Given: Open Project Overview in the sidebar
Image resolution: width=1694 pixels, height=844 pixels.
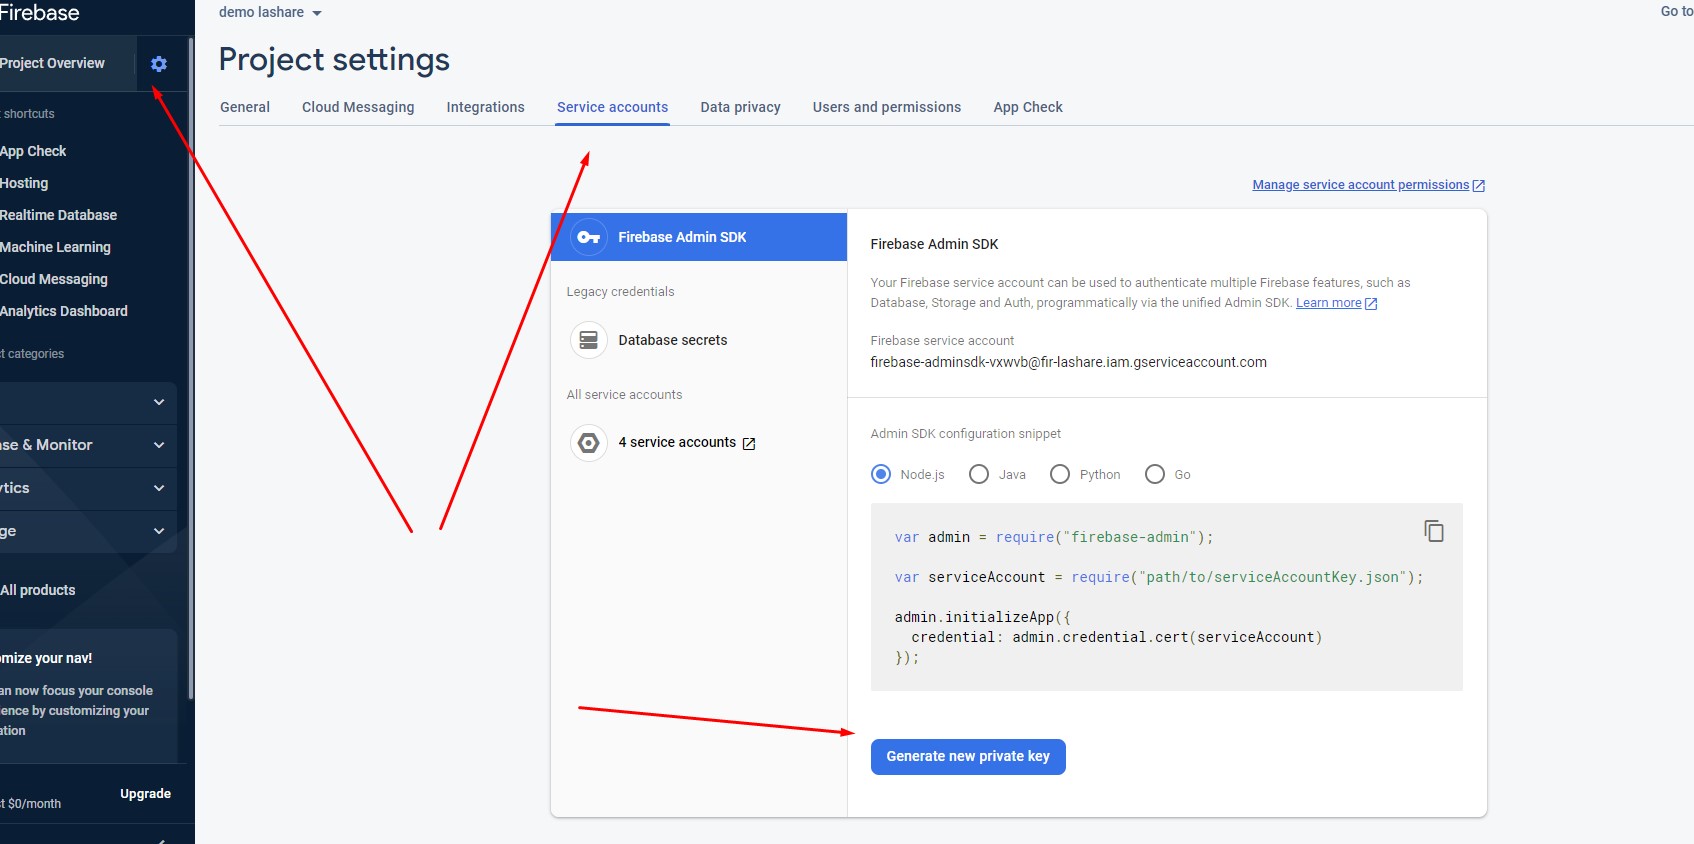Looking at the screenshot, I should 52,63.
